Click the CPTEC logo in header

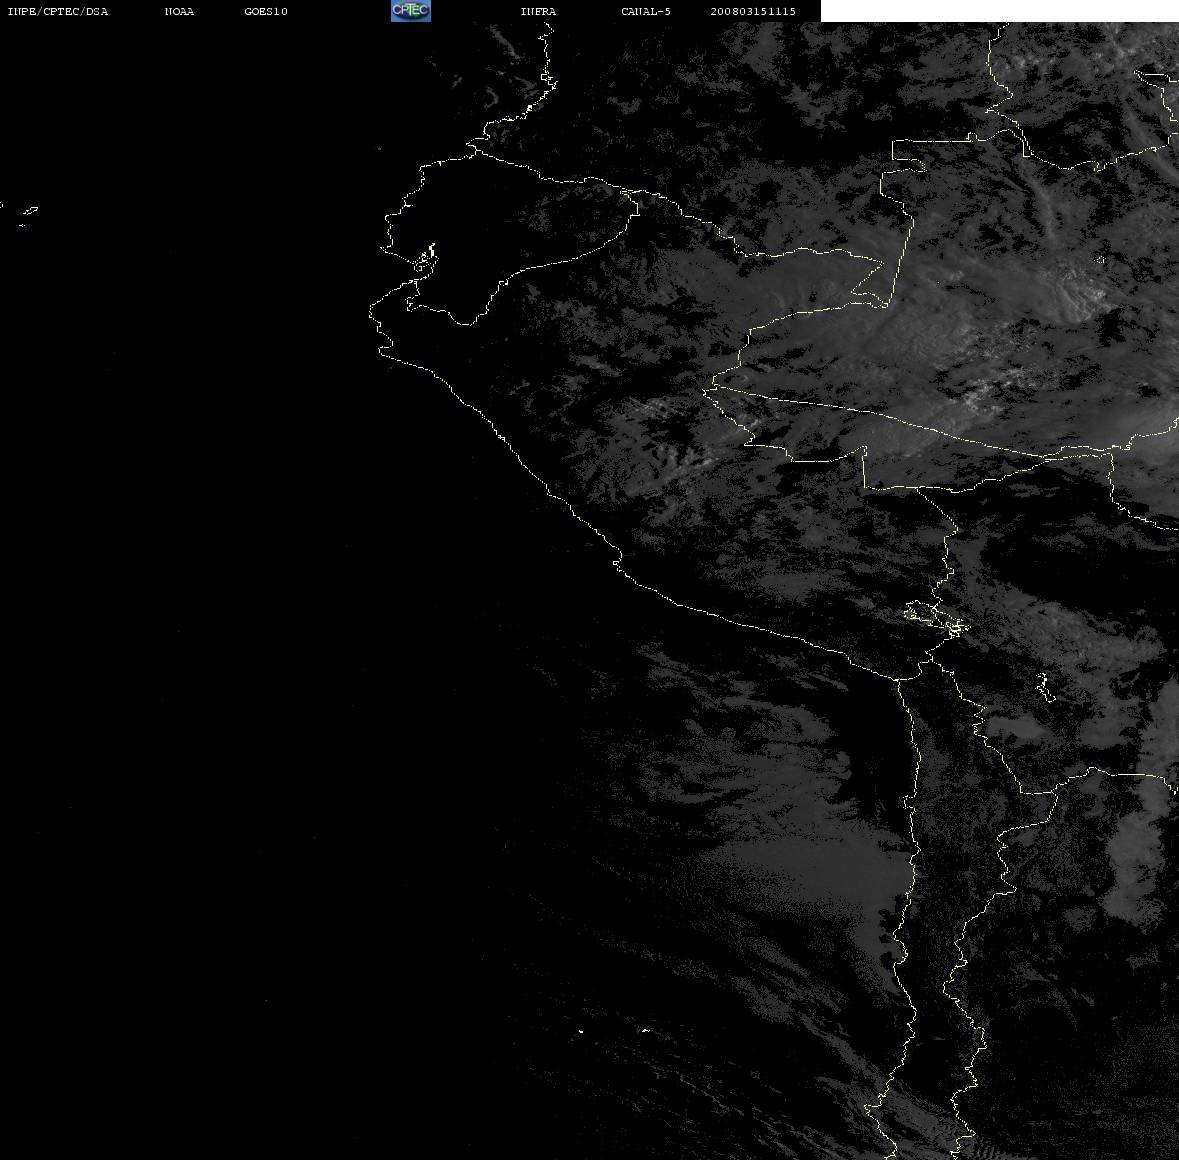click(411, 11)
